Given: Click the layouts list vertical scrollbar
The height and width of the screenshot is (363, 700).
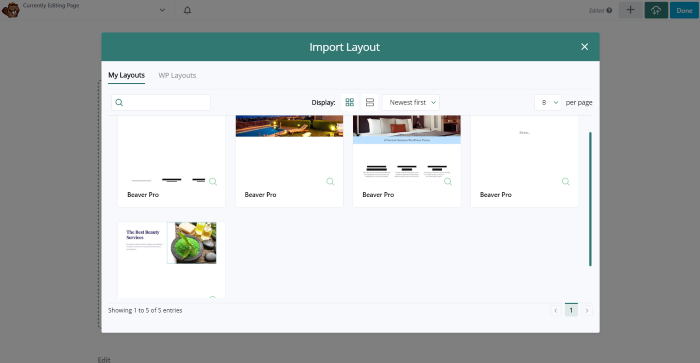Looking at the screenshot, I should pyautogui.click(x=590, y=199).
